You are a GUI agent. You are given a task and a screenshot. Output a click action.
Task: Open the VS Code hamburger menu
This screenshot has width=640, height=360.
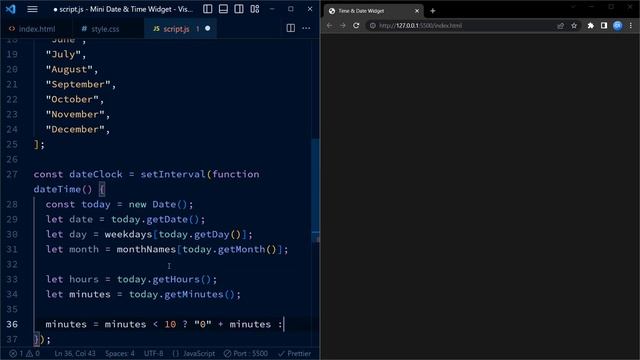pos(32,9)
